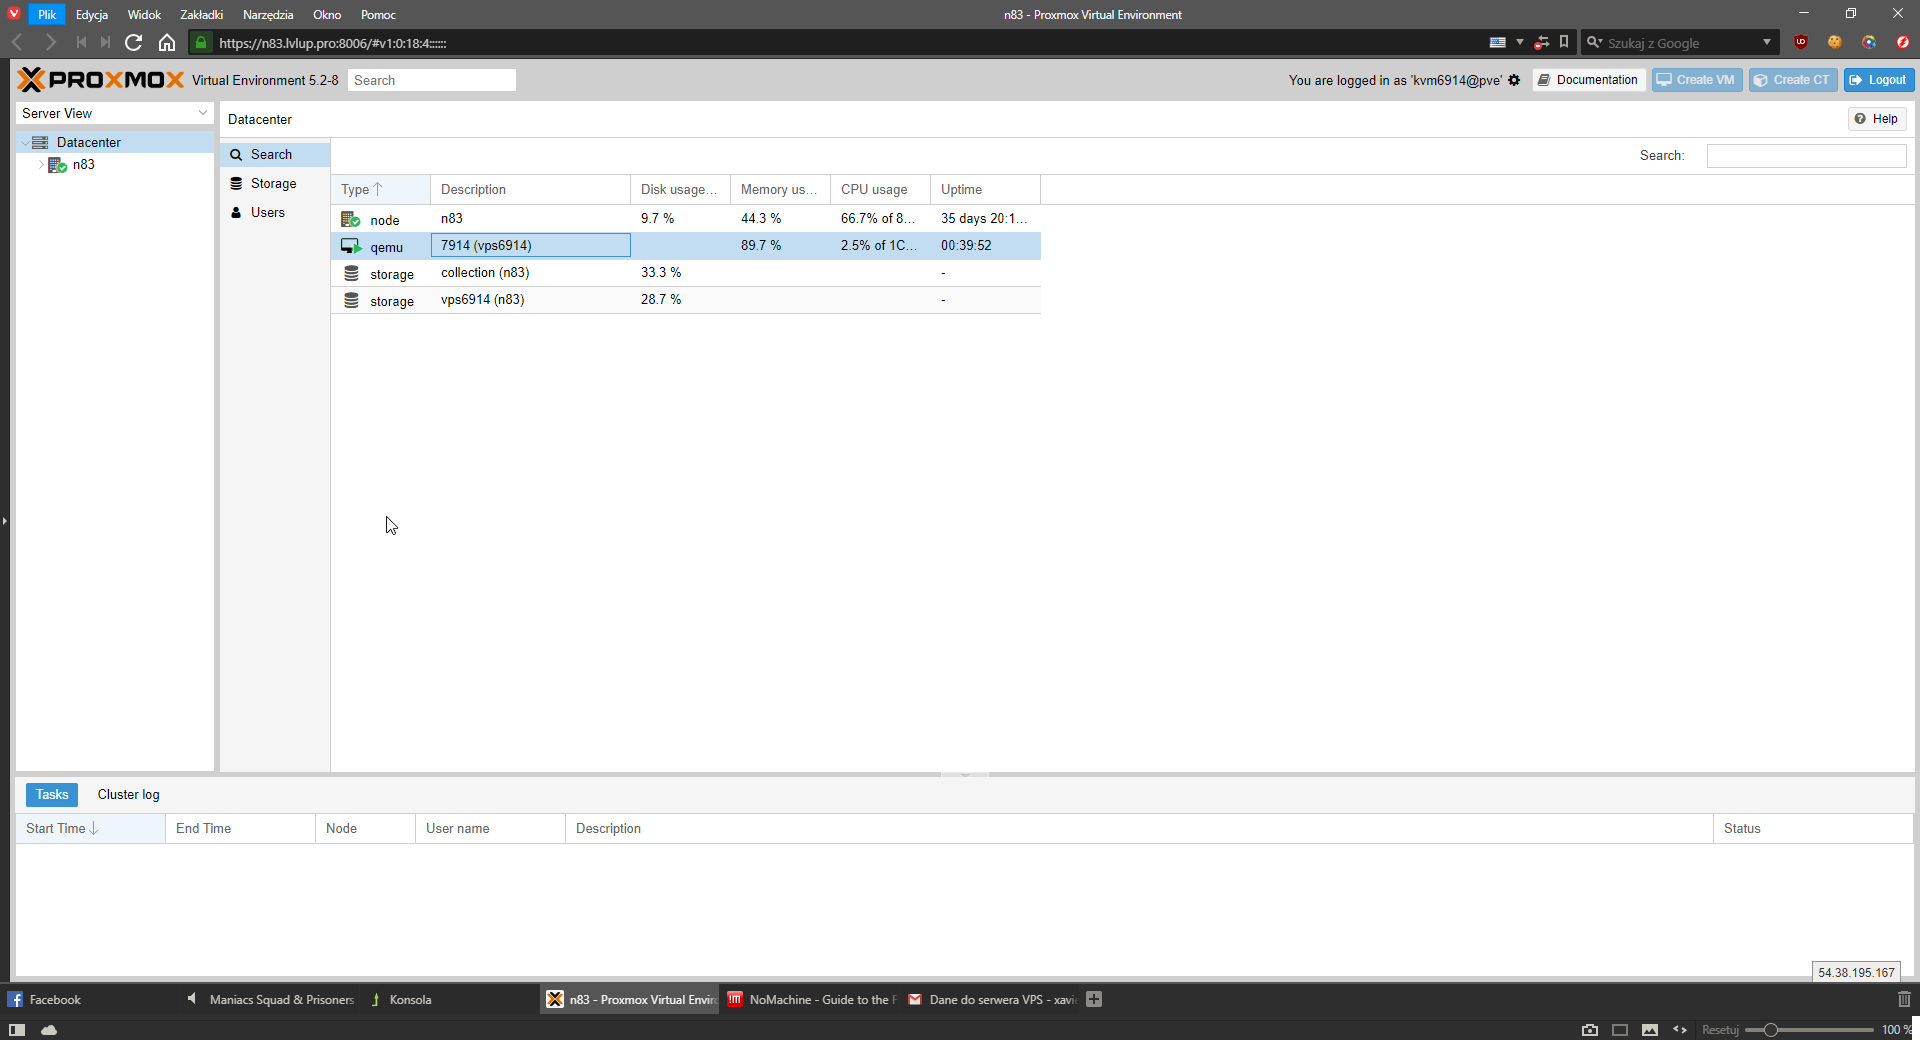Toggle the browser side panel button
Screen dimensions: 1920x1040
17,1029
